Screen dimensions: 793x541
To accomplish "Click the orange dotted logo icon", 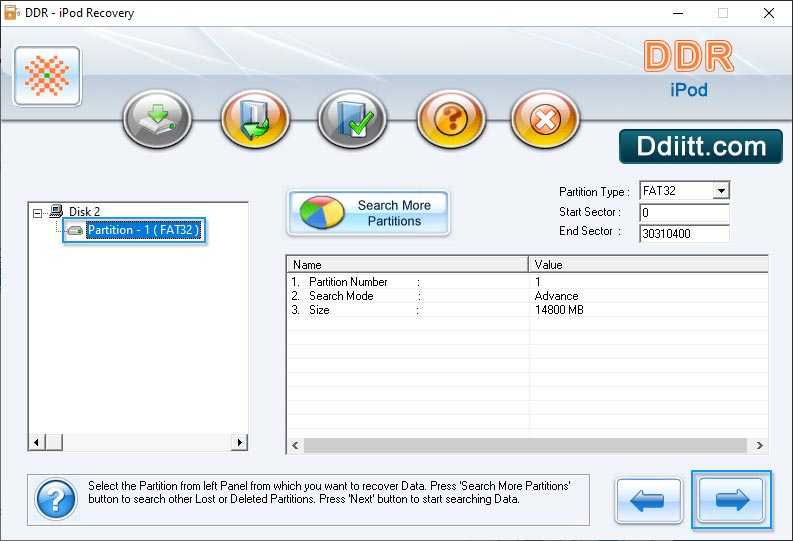I will coord(47,76).
